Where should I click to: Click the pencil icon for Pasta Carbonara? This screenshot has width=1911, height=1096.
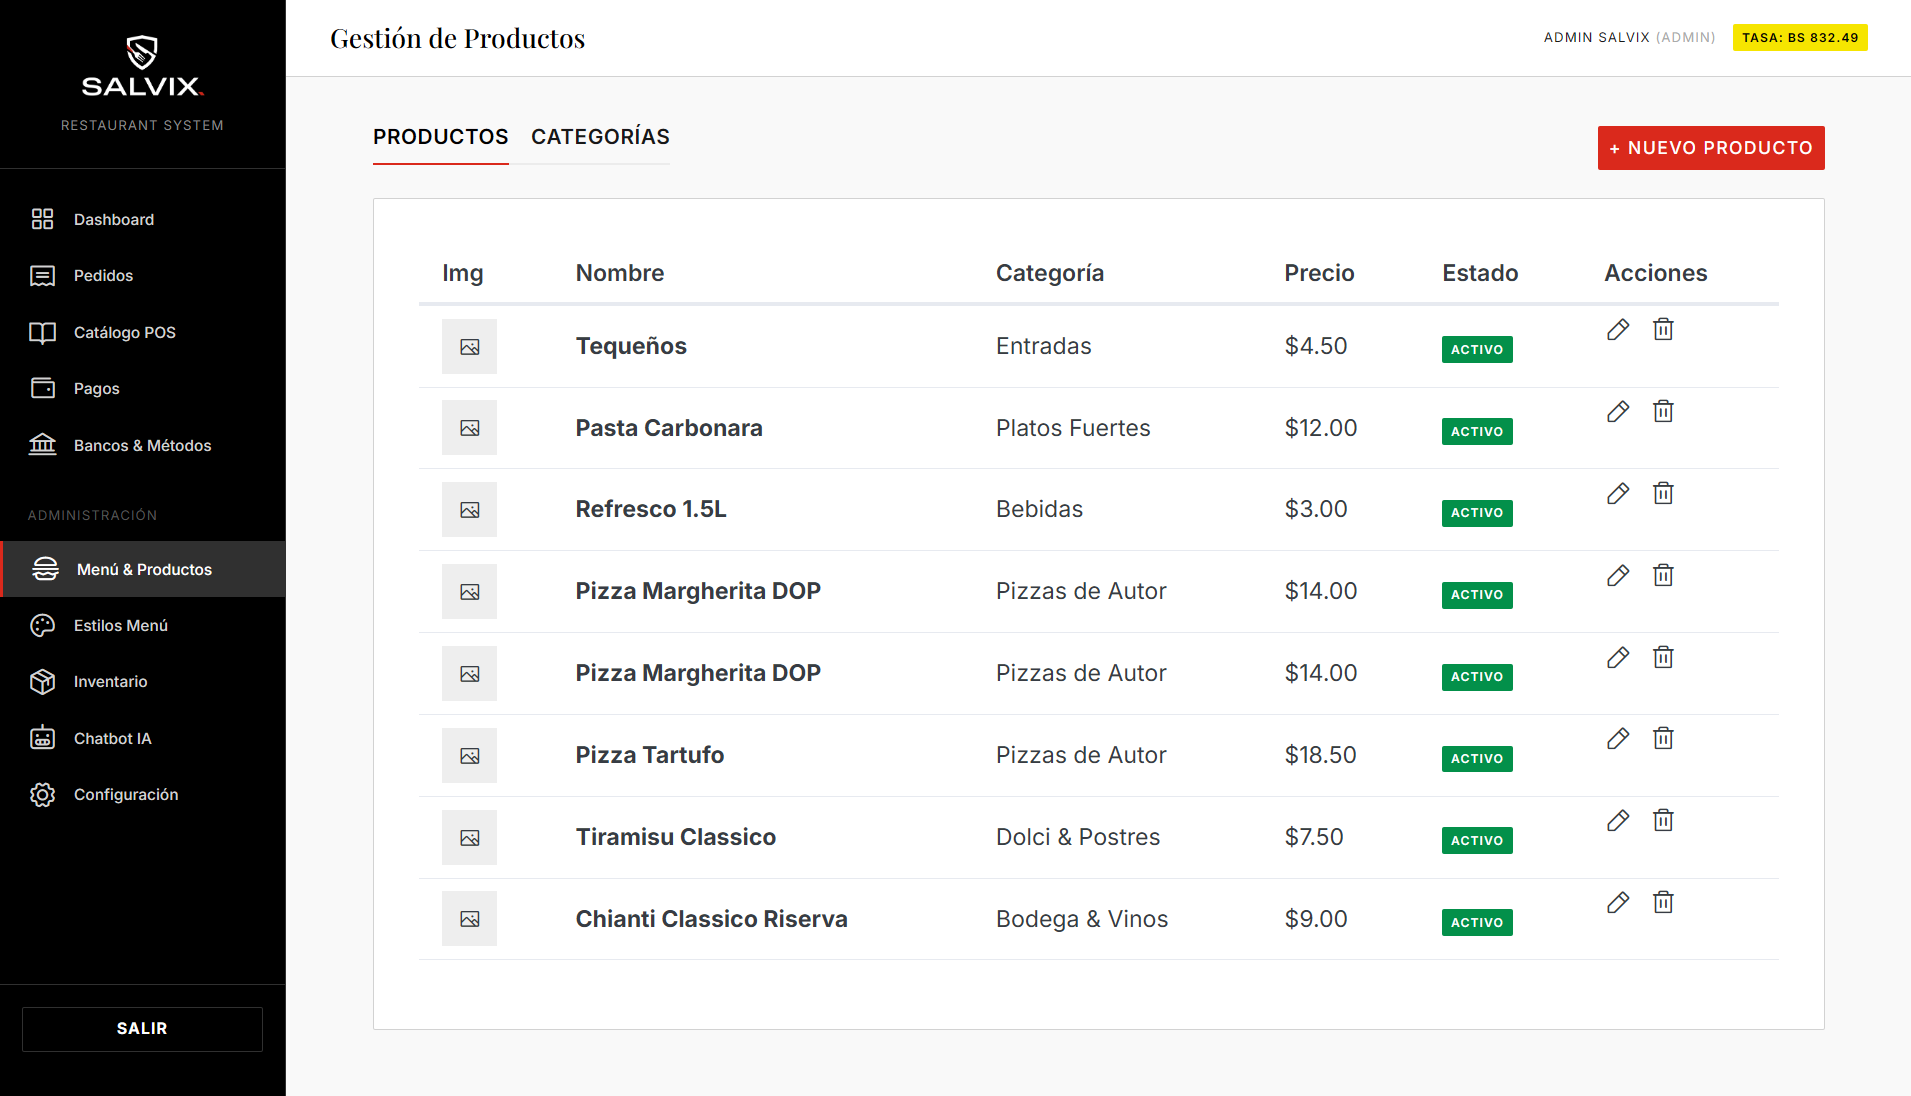tap(1618, 411)
